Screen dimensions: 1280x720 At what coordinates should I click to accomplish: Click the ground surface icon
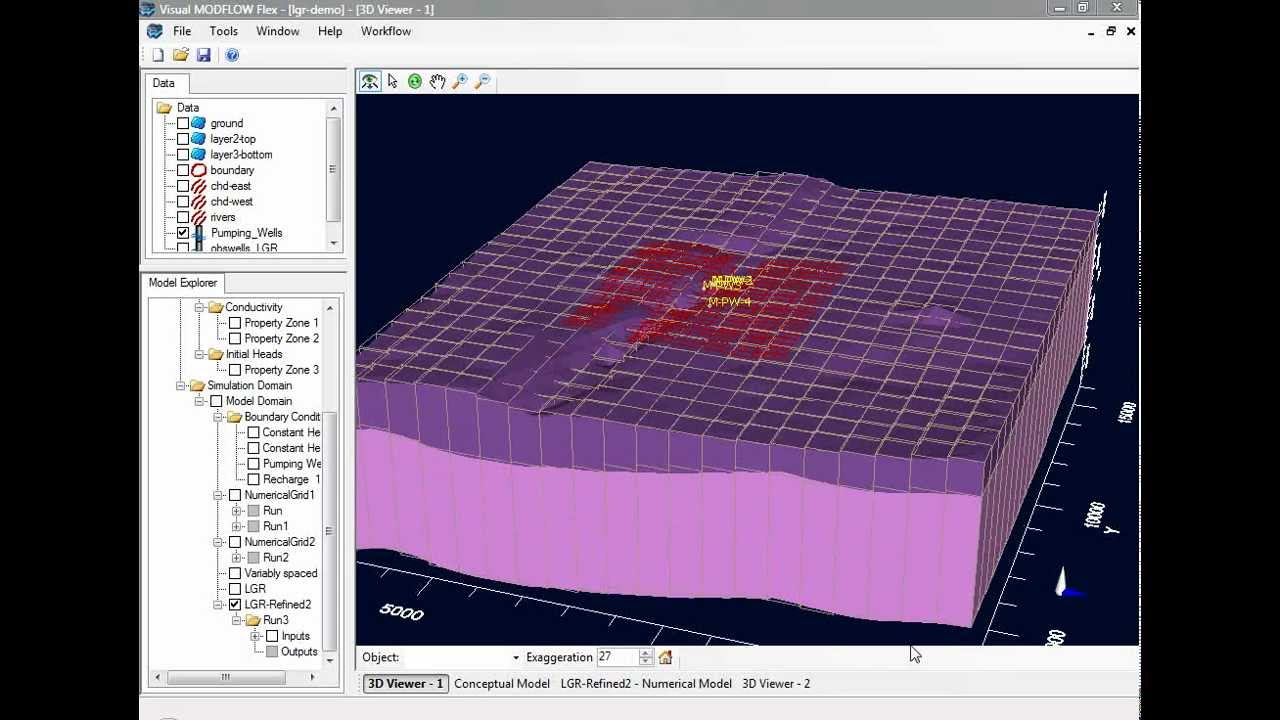coord(198,123)
